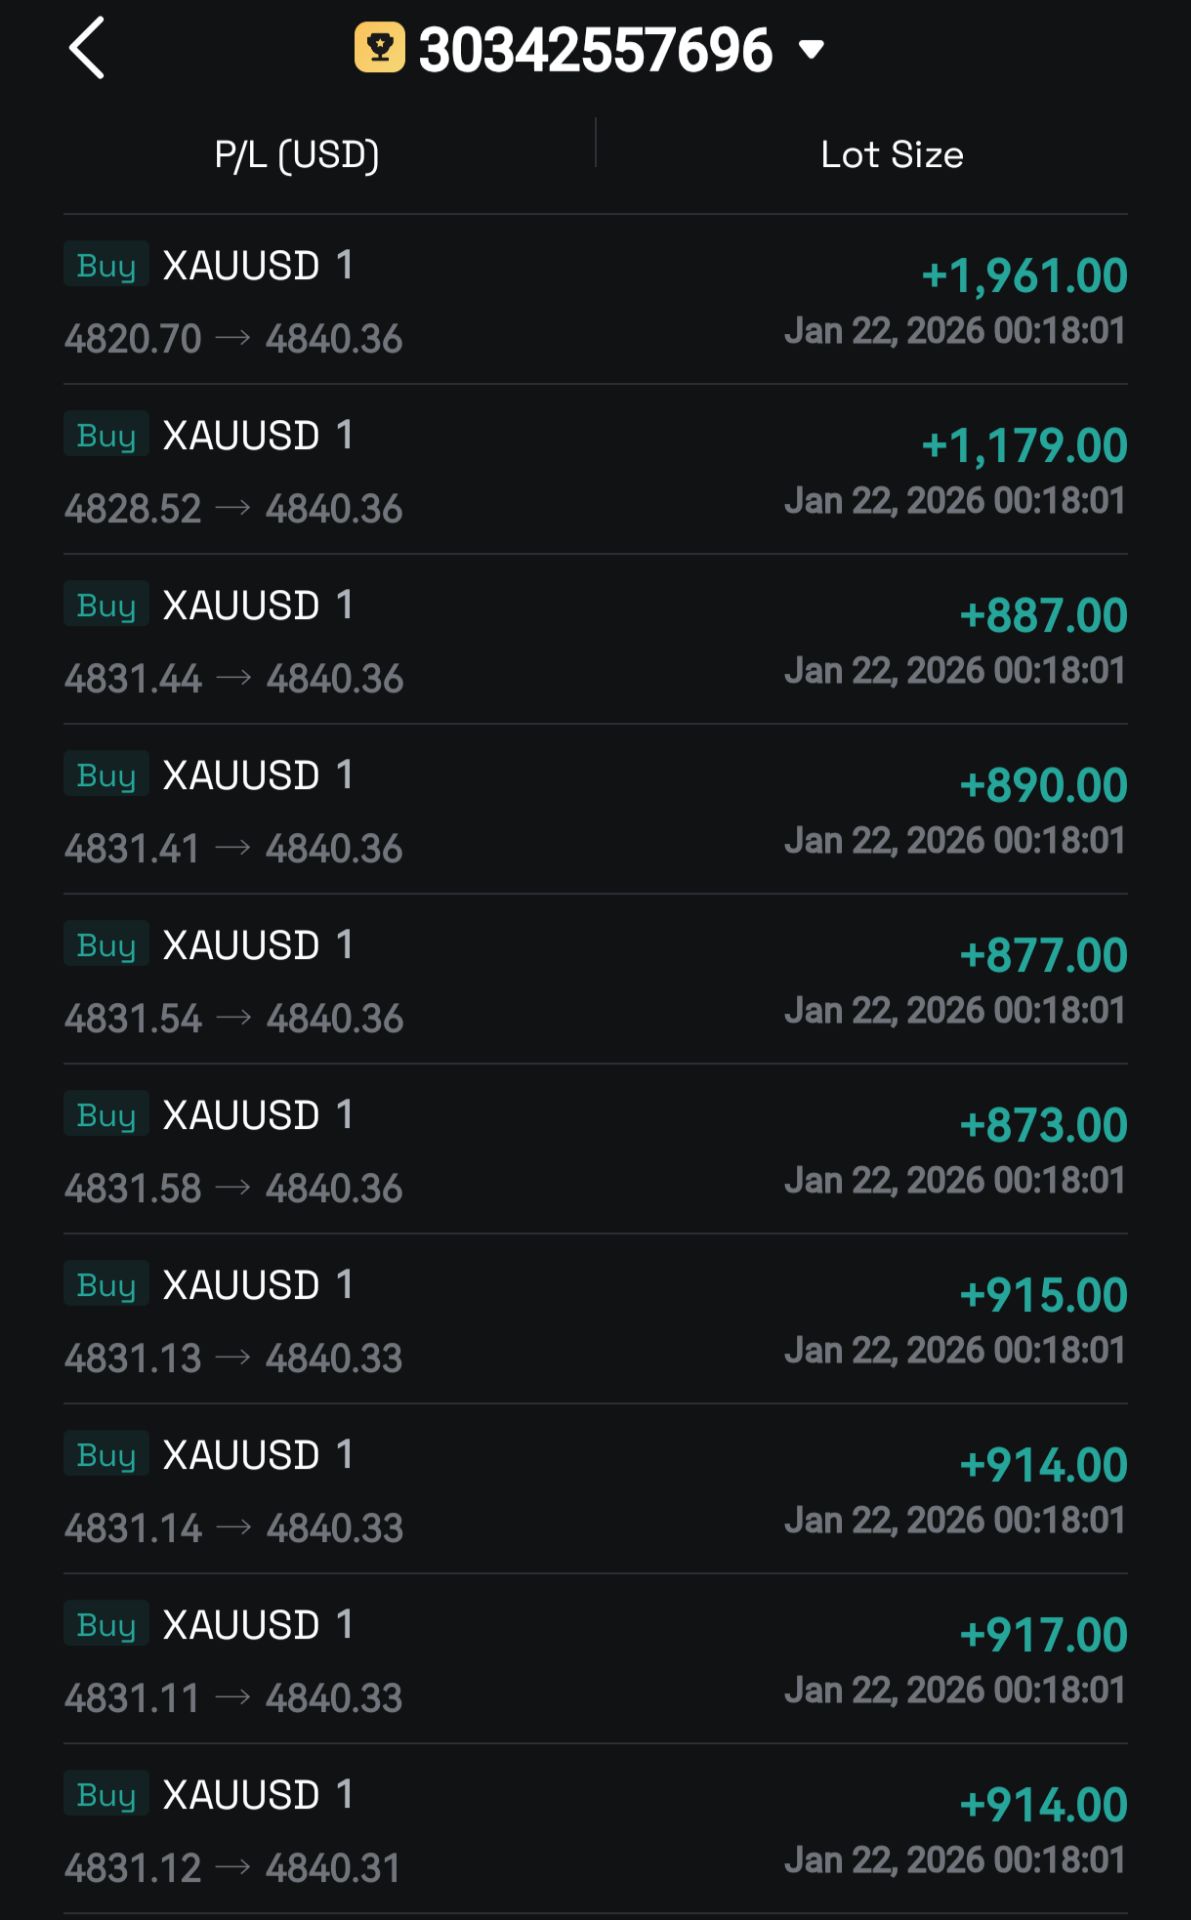Tap the Buy tag on the 4828.52 trade
The height and width of the screenshot is (1920, 1191).
tap(106, 435)
